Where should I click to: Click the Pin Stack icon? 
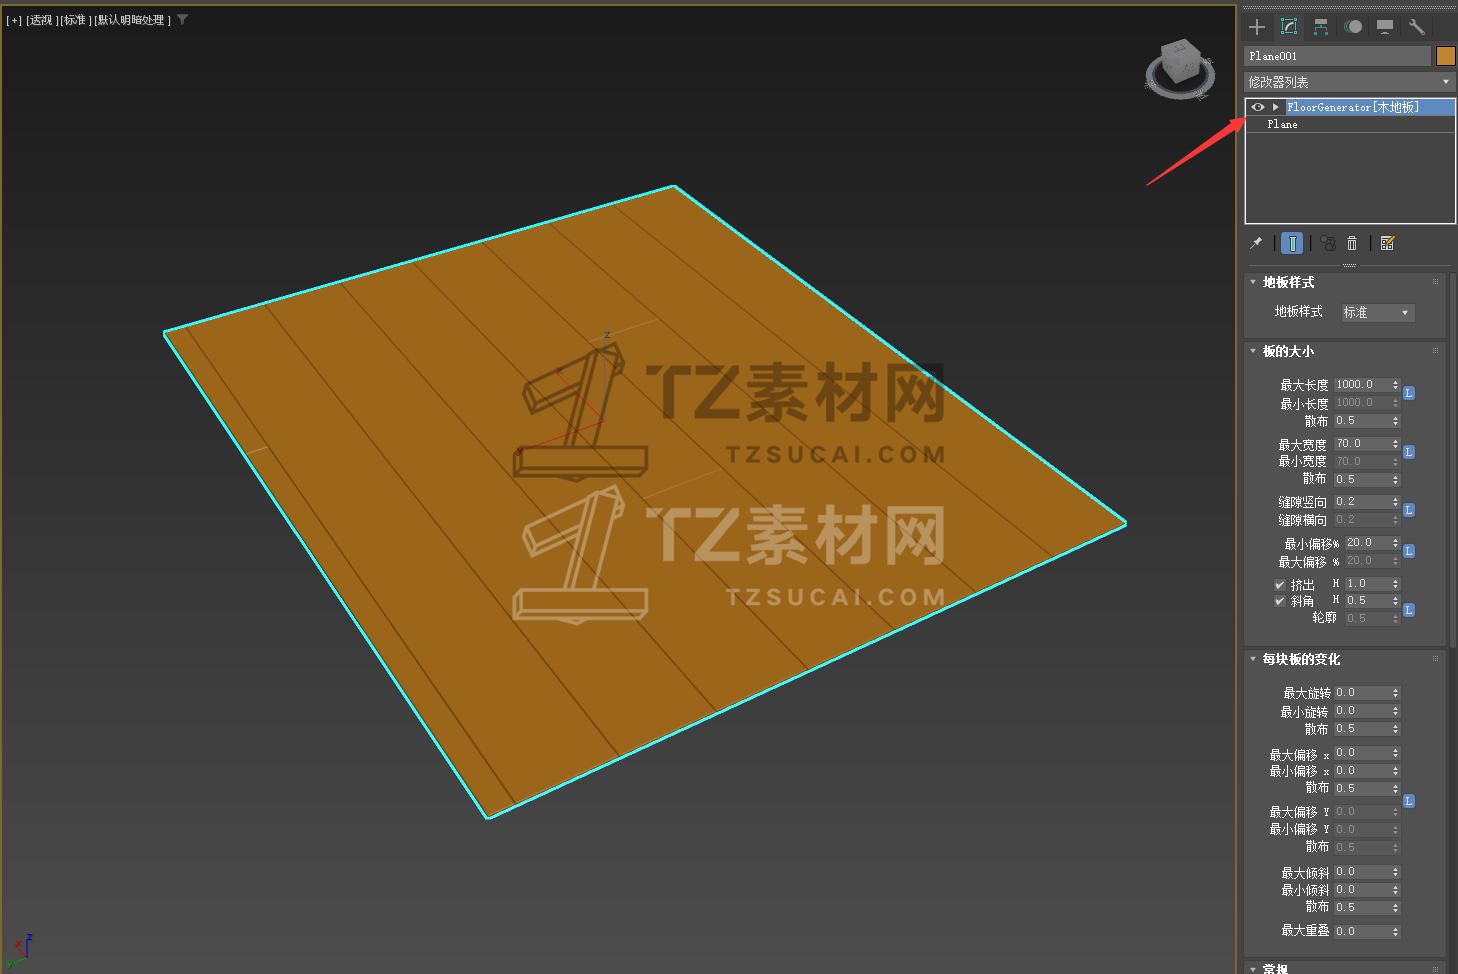(x=1256, y=243)
